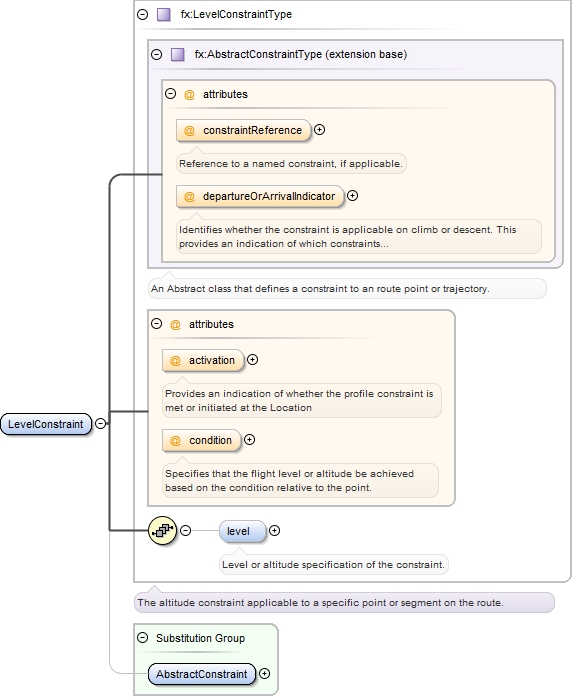
Task: Collapse the LevelConstraint root node
Action: [101, 424]
